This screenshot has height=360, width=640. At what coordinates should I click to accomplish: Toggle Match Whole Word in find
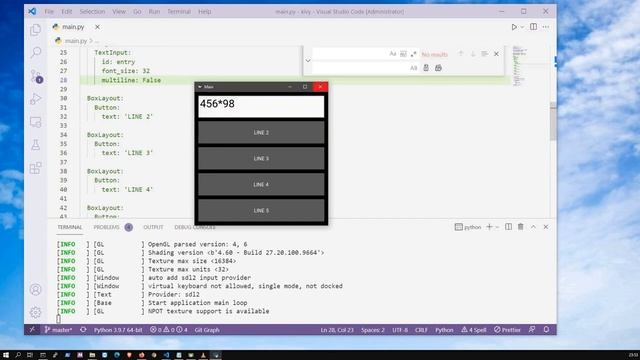point(403,54)
